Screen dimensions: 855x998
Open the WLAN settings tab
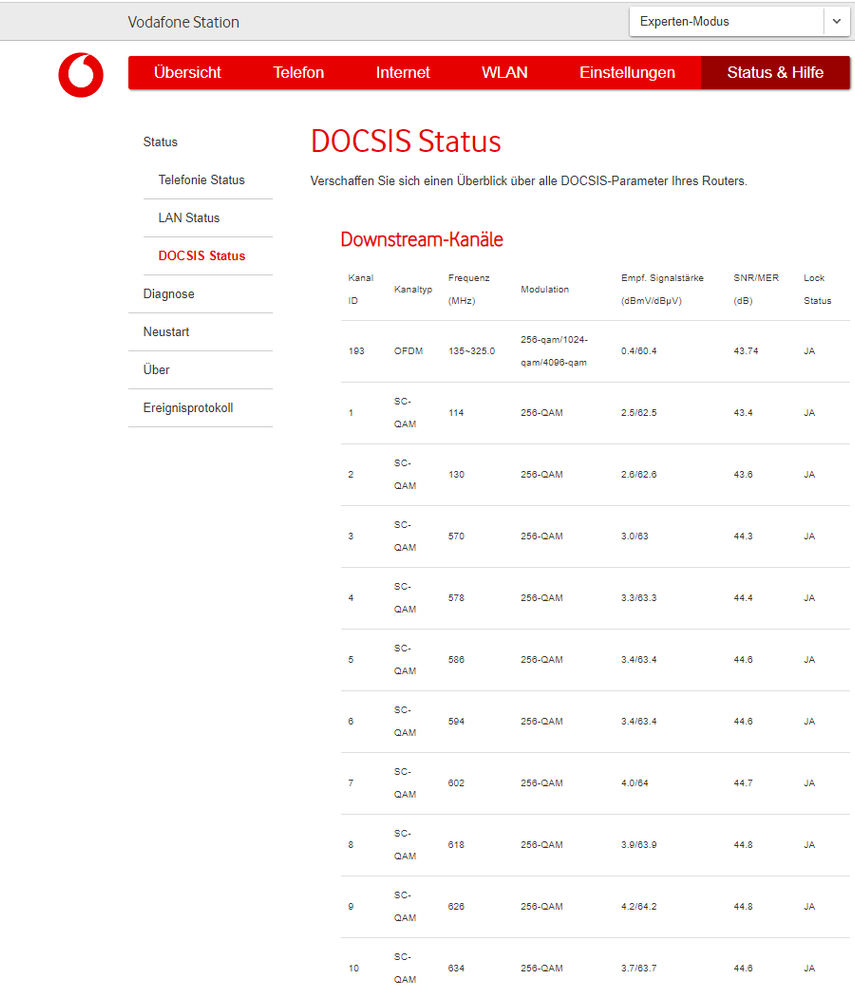pos(504,72)
